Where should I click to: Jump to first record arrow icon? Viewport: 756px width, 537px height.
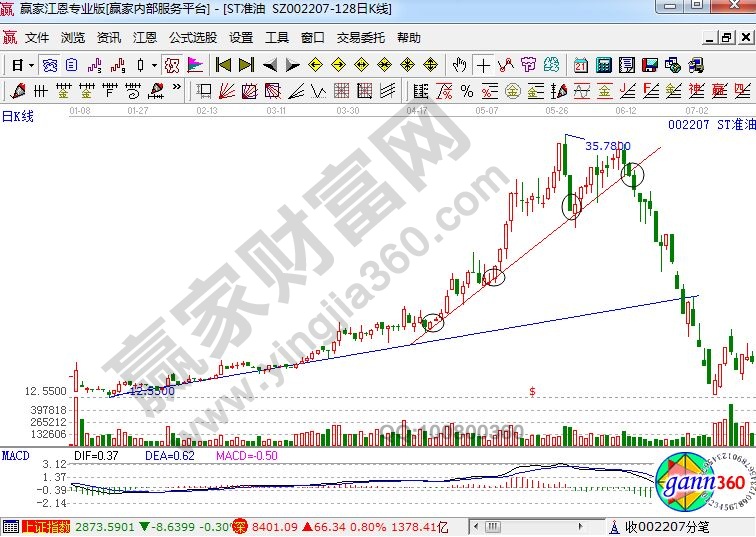point(223,65)
